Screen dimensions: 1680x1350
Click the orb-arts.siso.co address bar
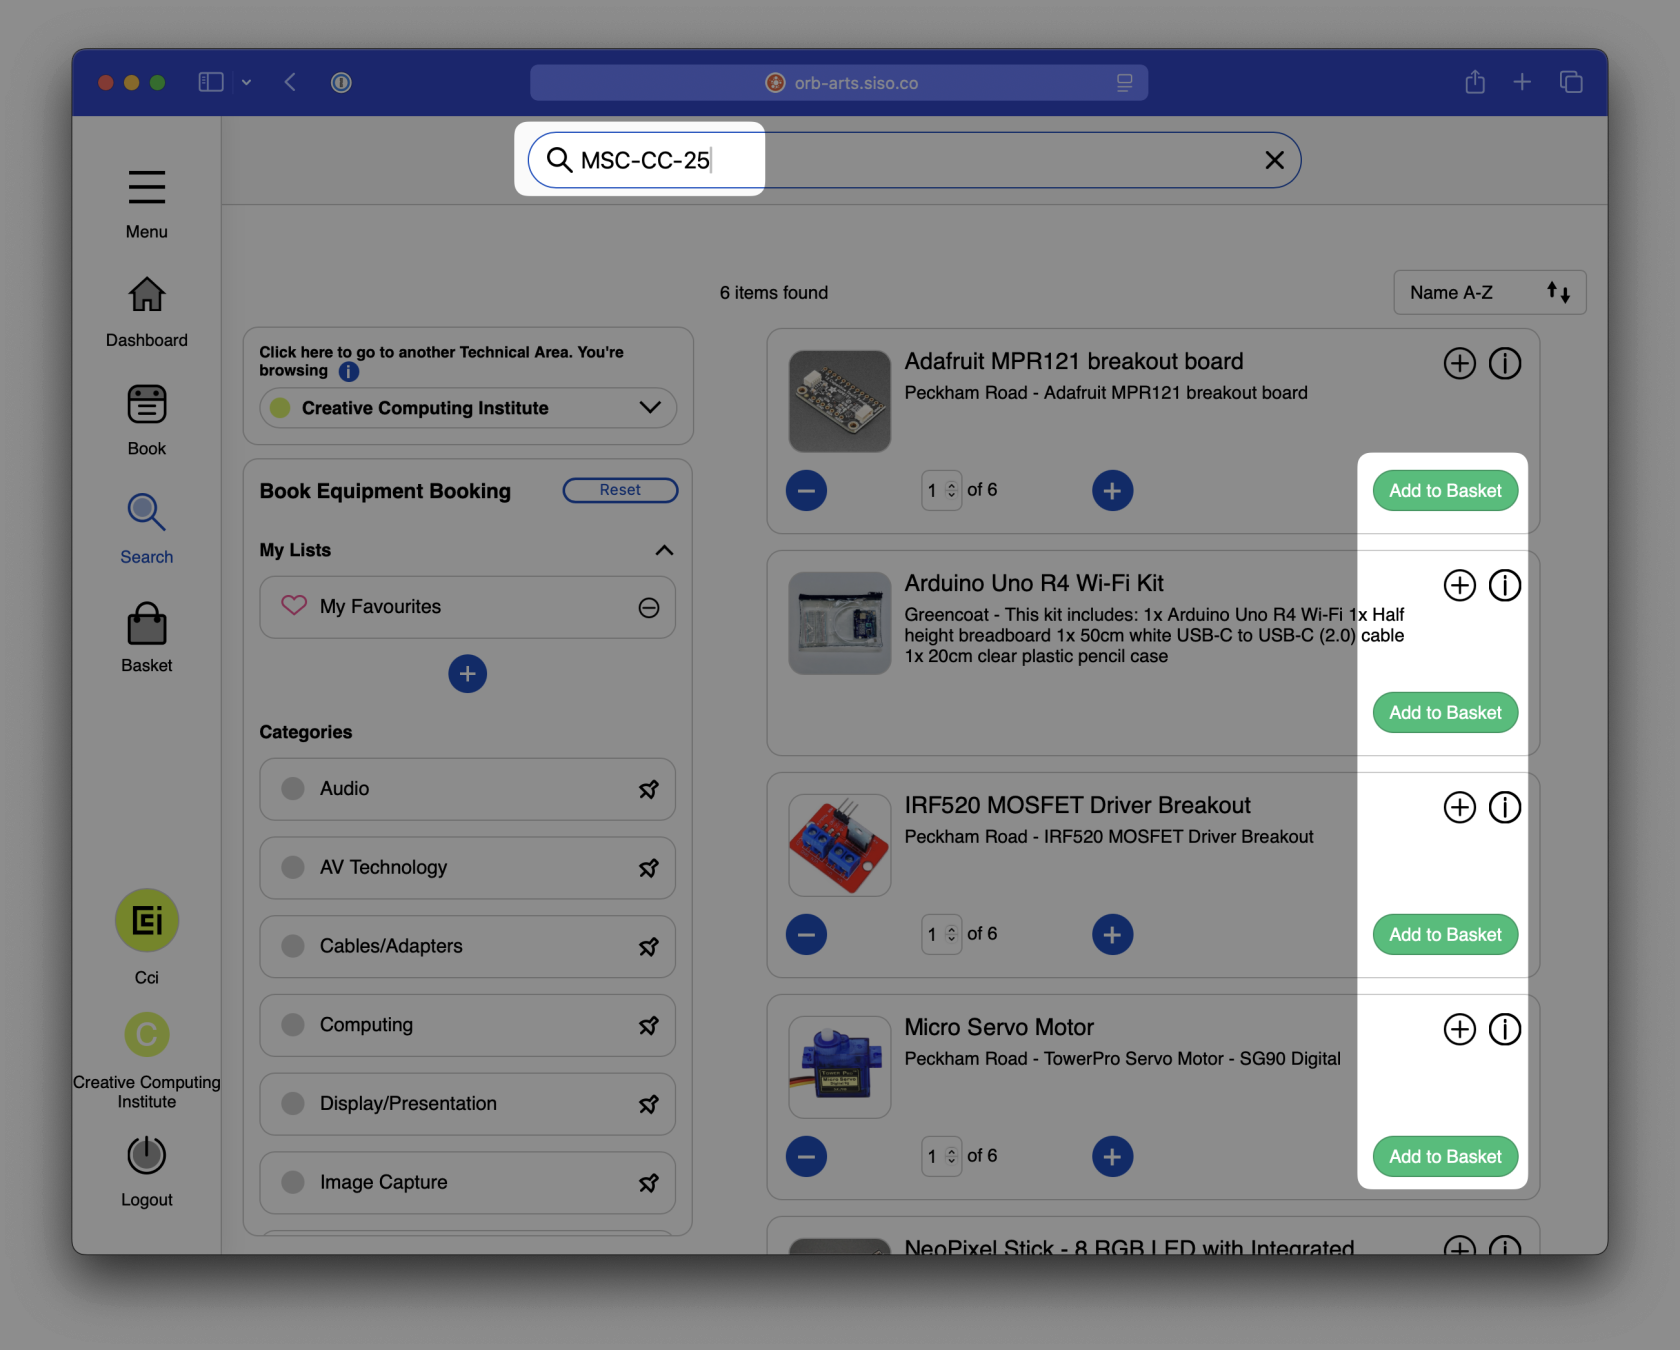(839, 83)
